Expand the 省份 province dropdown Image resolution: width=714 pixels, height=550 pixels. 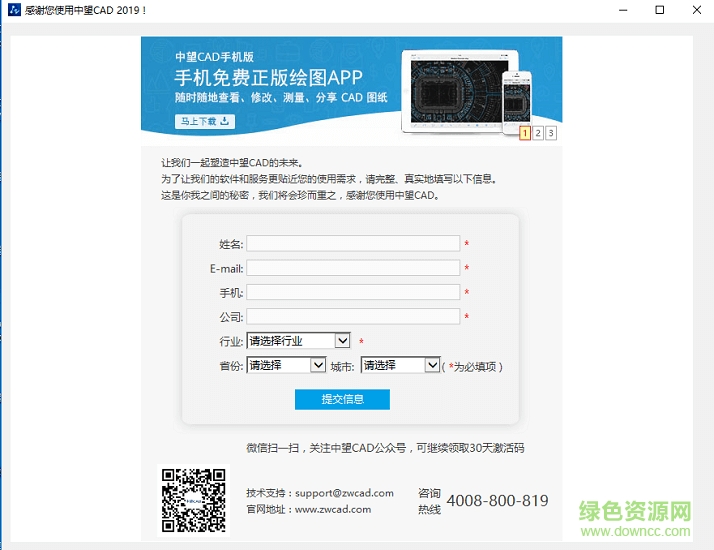(x=286, y=366)
